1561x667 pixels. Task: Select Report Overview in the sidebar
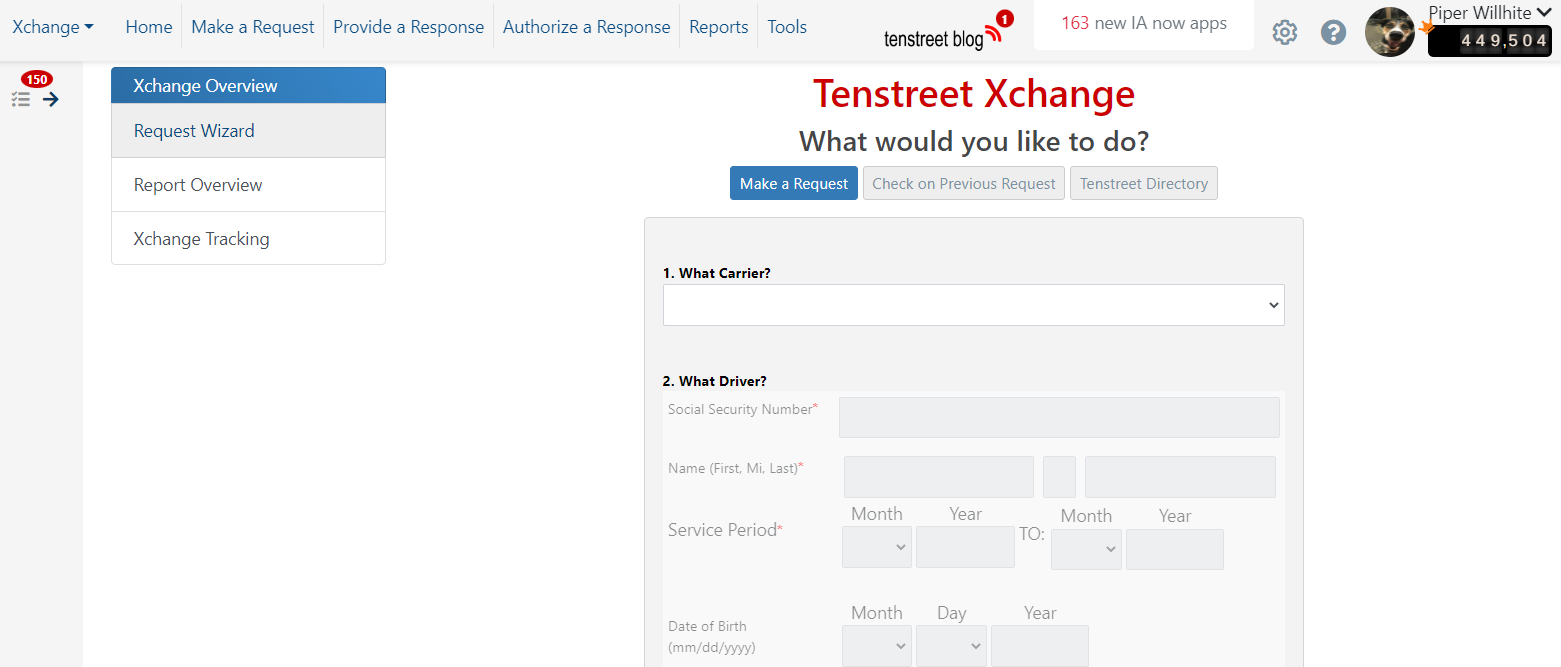pos(248,185)
